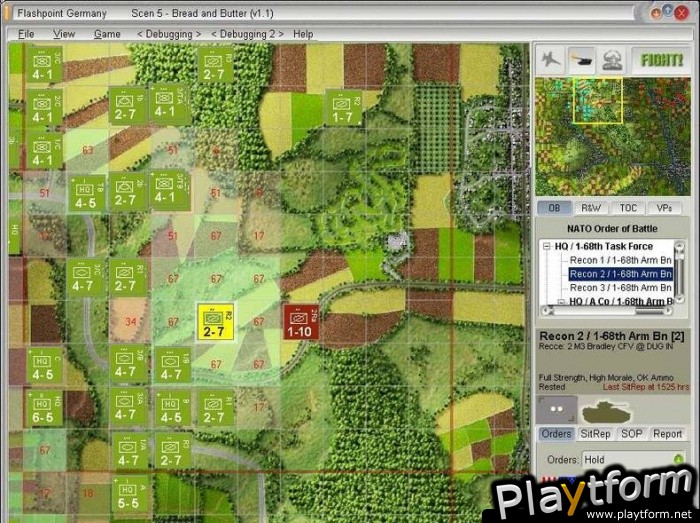700x523 pixels.
Task: Select the 4-1 counter labeled 3/1B
Action: (x=170, y=190)
